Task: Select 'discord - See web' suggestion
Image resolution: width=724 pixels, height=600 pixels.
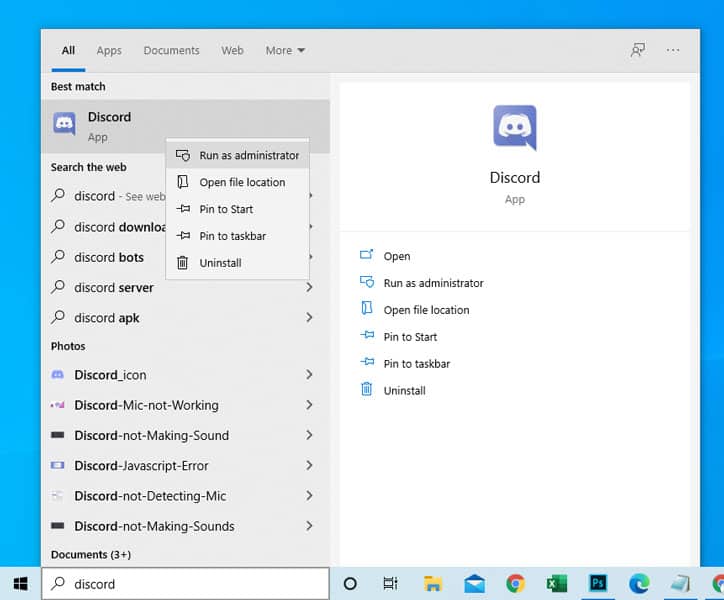Action: [x=108, y=196]
